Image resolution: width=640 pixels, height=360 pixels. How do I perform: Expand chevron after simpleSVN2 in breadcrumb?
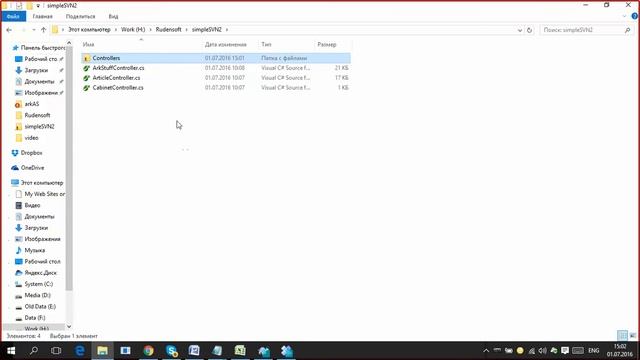(x=227, y=30)
